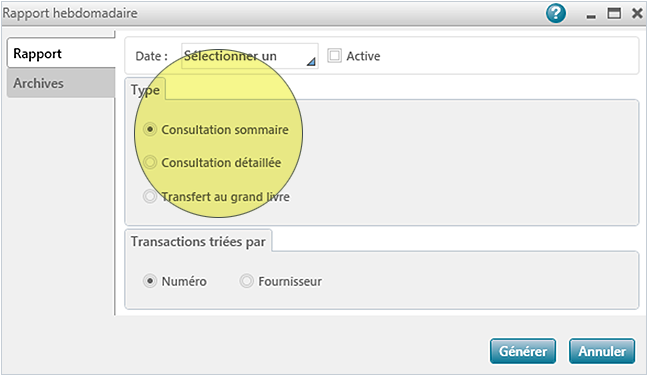Screen dimensions: 648x376
Task: Maximize the Rapport hebdomadaire window
Action: click(x=614, y=13)
